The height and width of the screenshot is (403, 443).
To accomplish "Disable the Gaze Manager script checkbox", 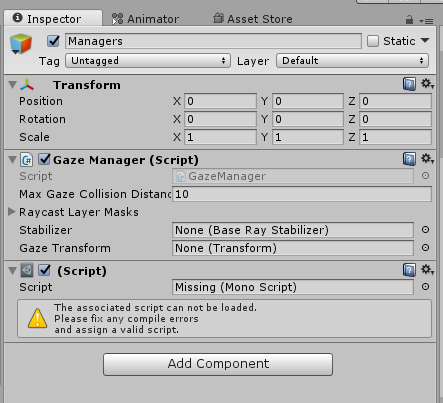I will pos(44,159).
